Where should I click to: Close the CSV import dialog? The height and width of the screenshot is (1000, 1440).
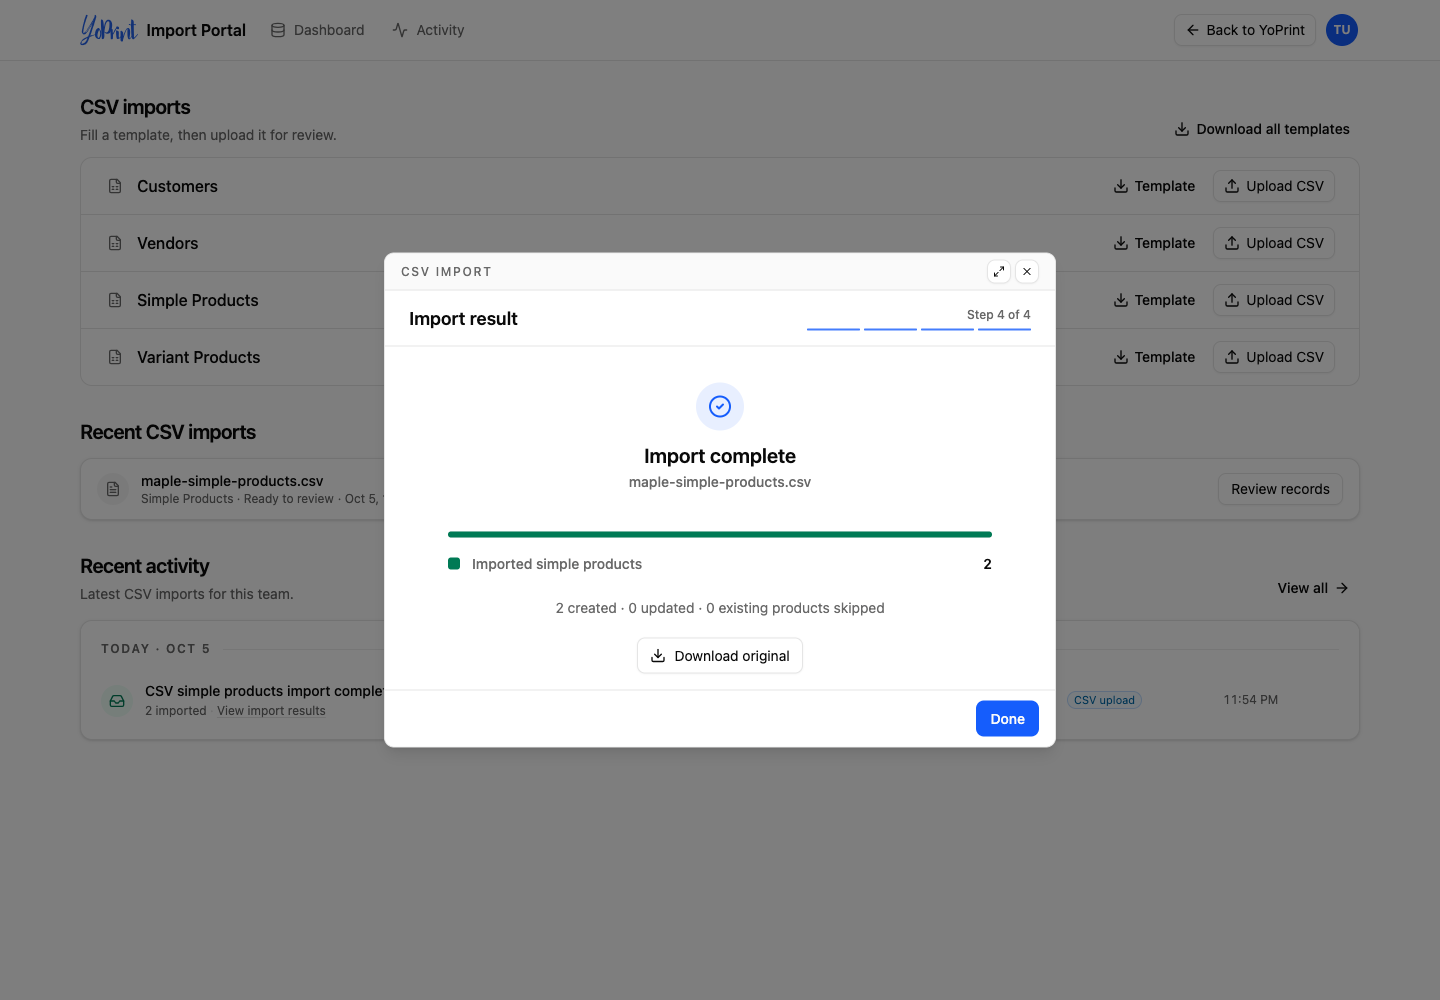(x=1027, y=272)
